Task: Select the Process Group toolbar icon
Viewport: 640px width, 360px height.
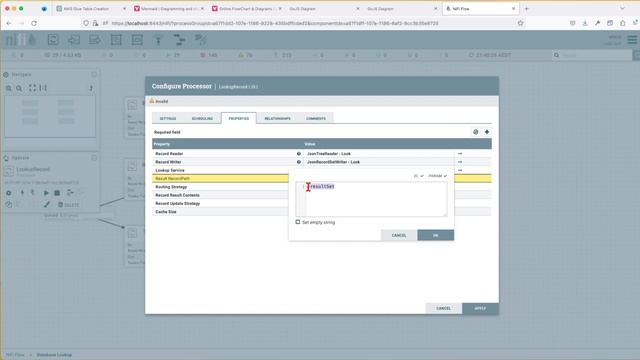Action: coord(116,40)
